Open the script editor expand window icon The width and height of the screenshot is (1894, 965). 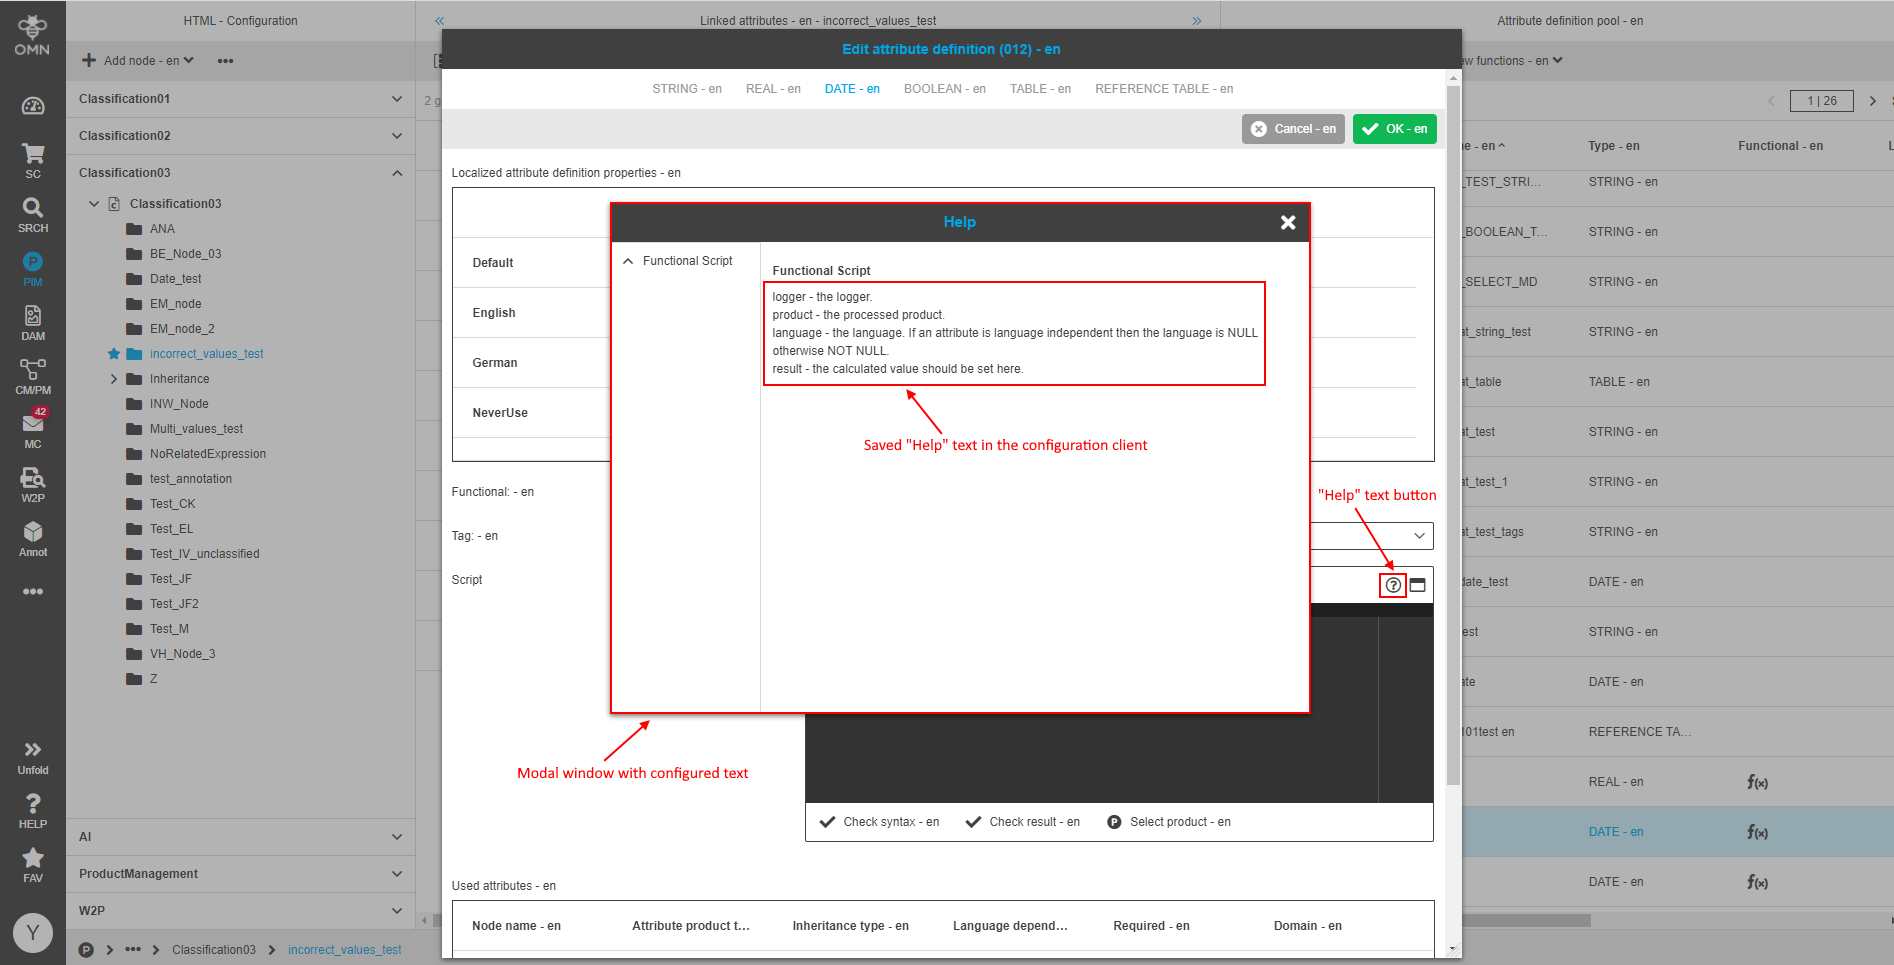(1417, 585)
